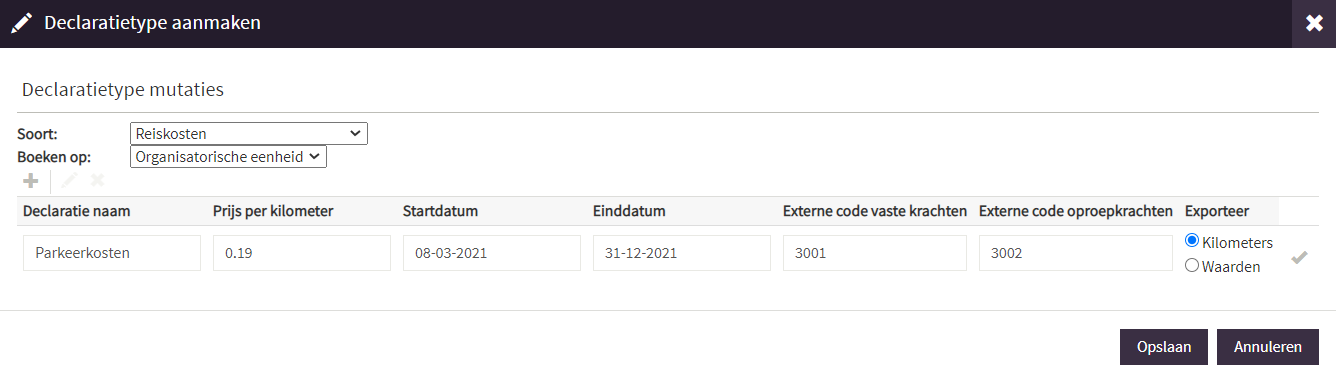This screenshot has width=1336, height=378.
Task: Open the Soort dropdown showing Reiskosten
Action: (249, 133)
